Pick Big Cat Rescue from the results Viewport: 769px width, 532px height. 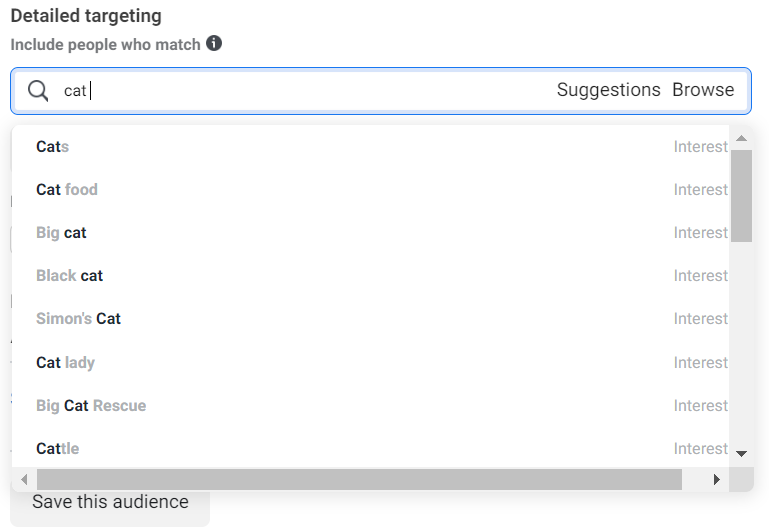91,406
